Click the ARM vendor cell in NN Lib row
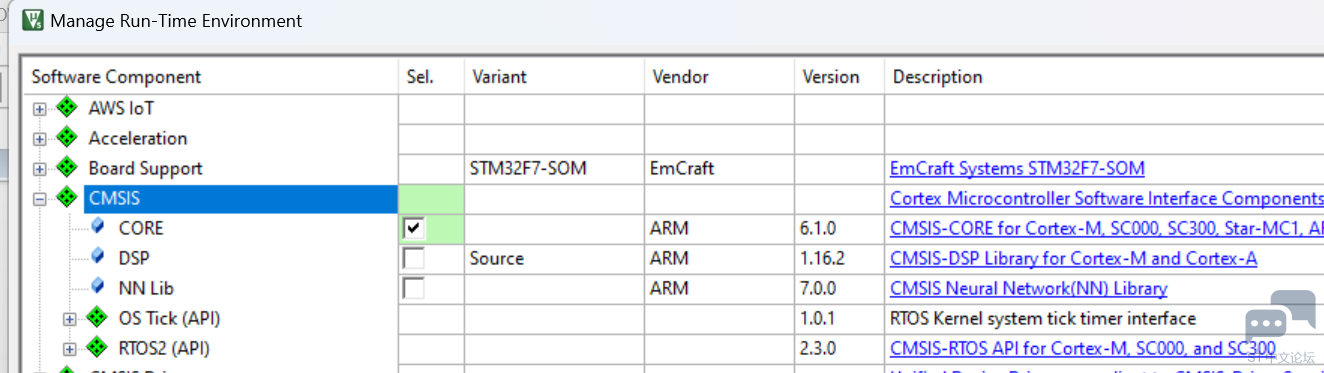This screenshot has width=1324, height=373. 719,289
